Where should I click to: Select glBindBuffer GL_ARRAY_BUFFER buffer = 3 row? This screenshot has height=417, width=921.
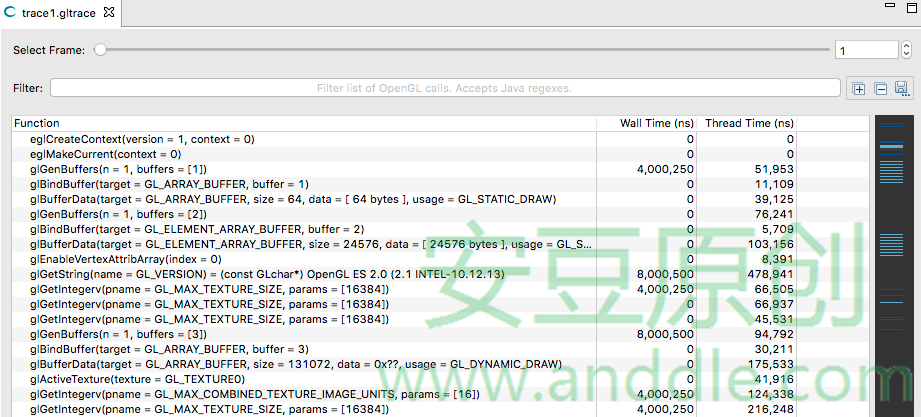point(440,349)
